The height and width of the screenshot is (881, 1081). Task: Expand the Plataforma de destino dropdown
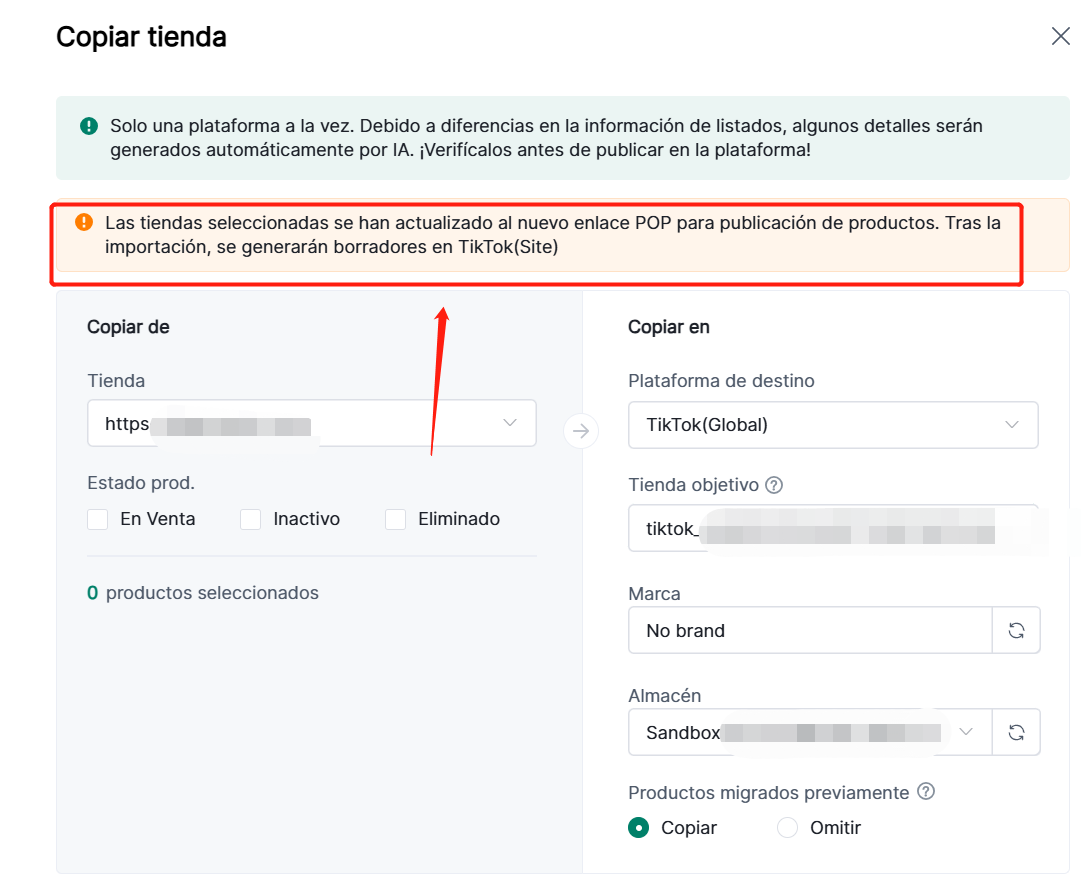pyautogui.click(x=832, y=424)
